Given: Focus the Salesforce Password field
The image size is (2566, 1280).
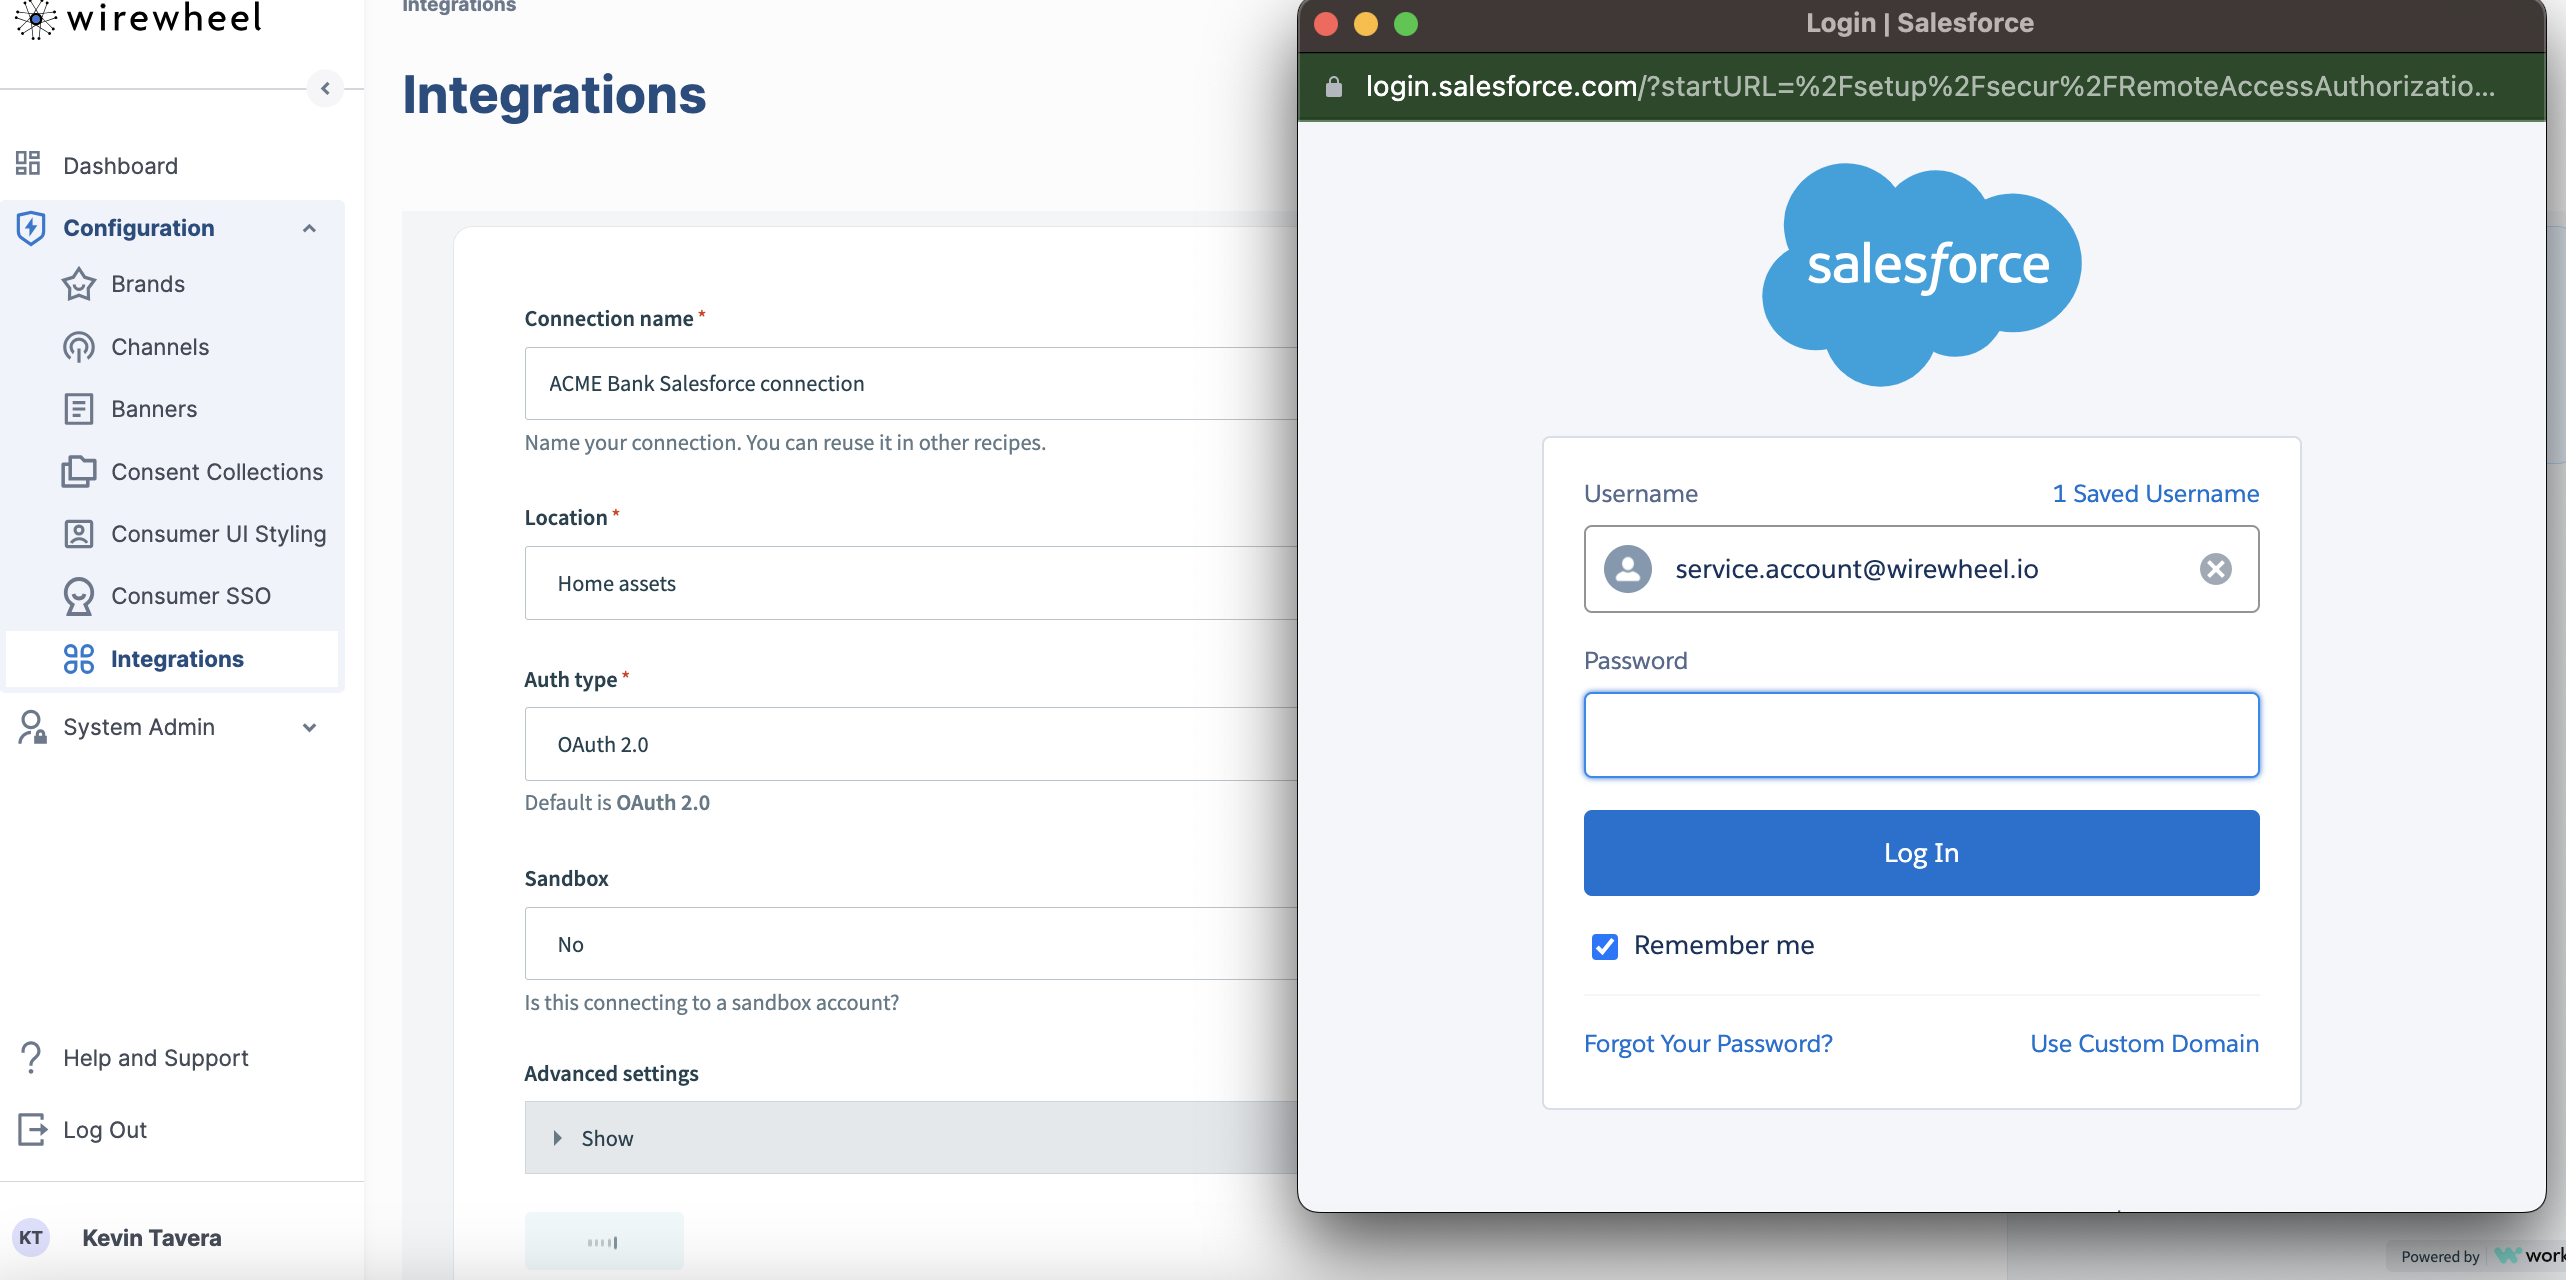Looking at the screenshot, I should point(1920,735).
